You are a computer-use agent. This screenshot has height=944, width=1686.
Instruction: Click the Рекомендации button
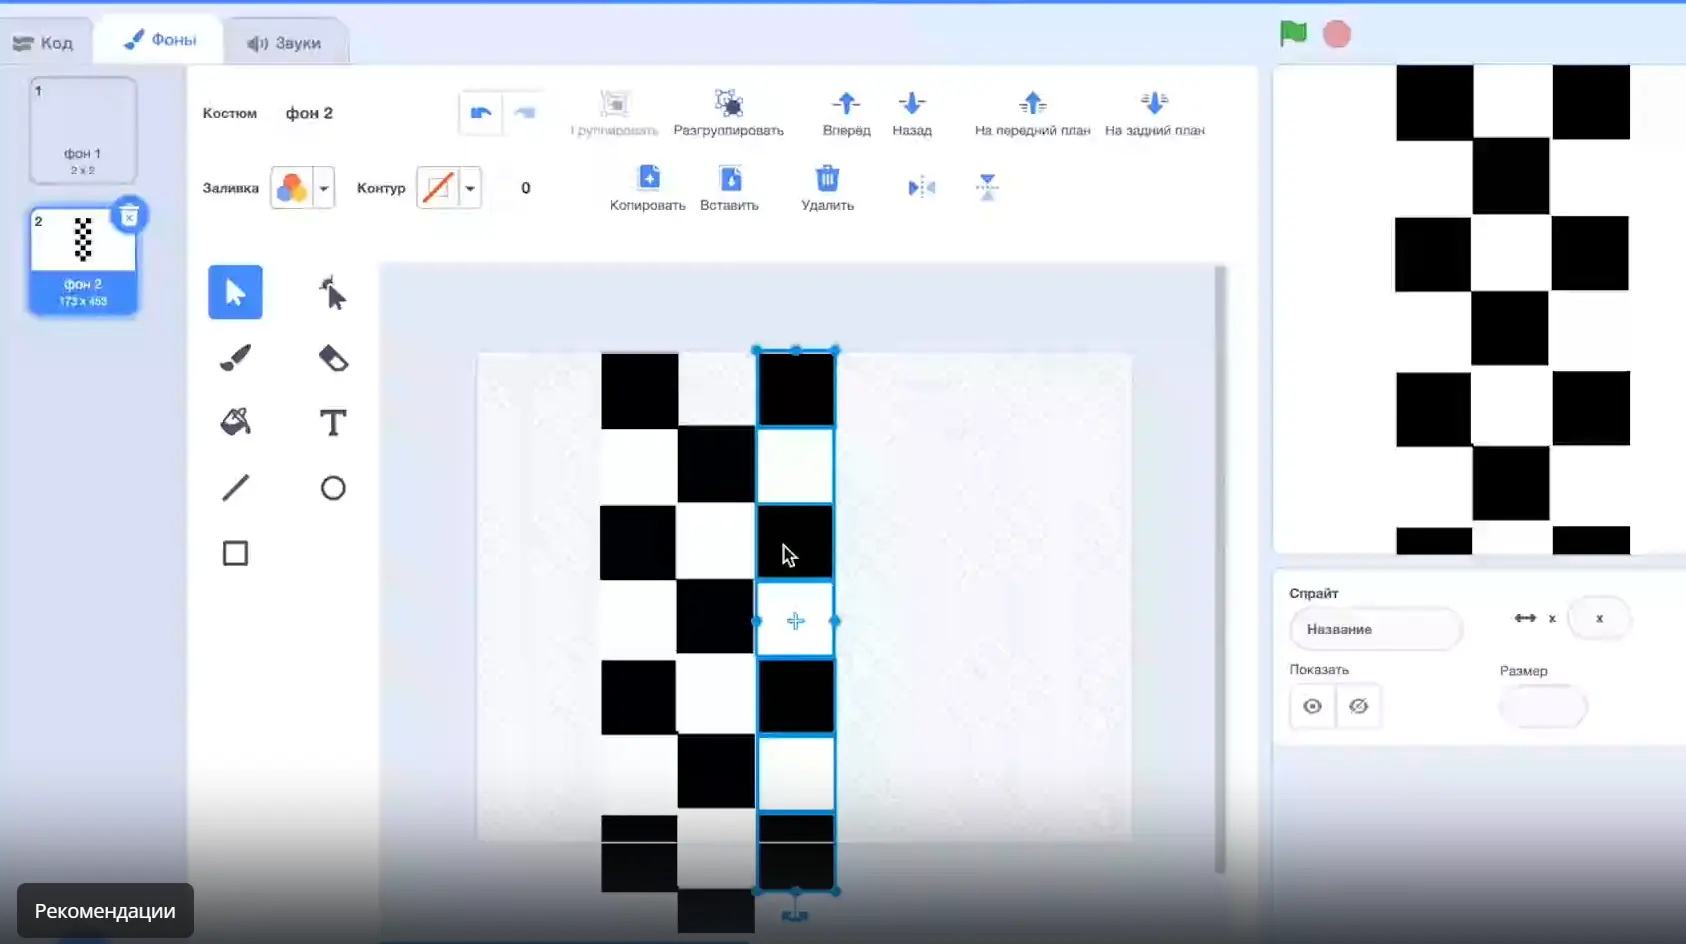point(105,911)
